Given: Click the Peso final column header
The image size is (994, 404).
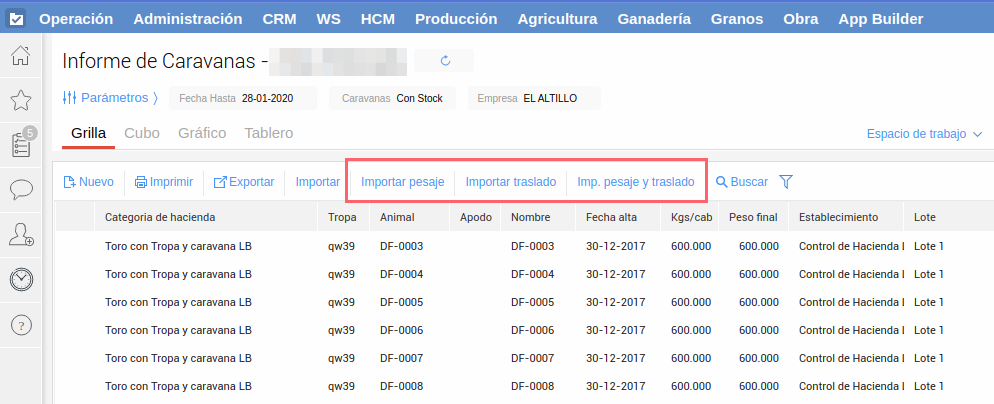Looking at the screenshot, I should click(x=753, y=217).
